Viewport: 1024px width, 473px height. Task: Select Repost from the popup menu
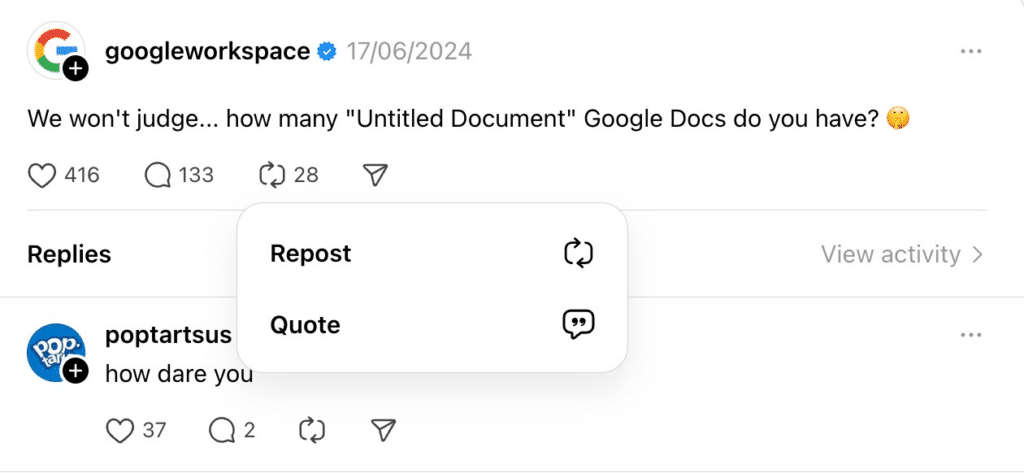pyautogui.click(x=432, y=253)
